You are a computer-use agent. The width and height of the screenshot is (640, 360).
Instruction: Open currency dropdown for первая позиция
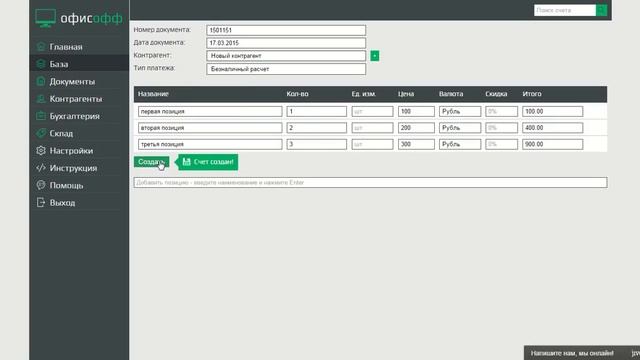460,111
